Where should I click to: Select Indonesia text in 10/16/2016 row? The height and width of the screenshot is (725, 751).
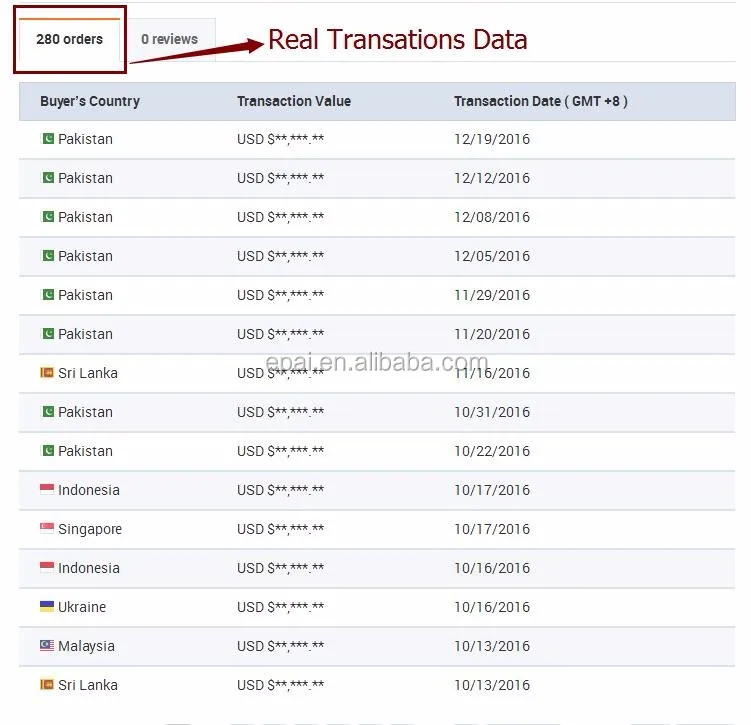tap(89, 568)
